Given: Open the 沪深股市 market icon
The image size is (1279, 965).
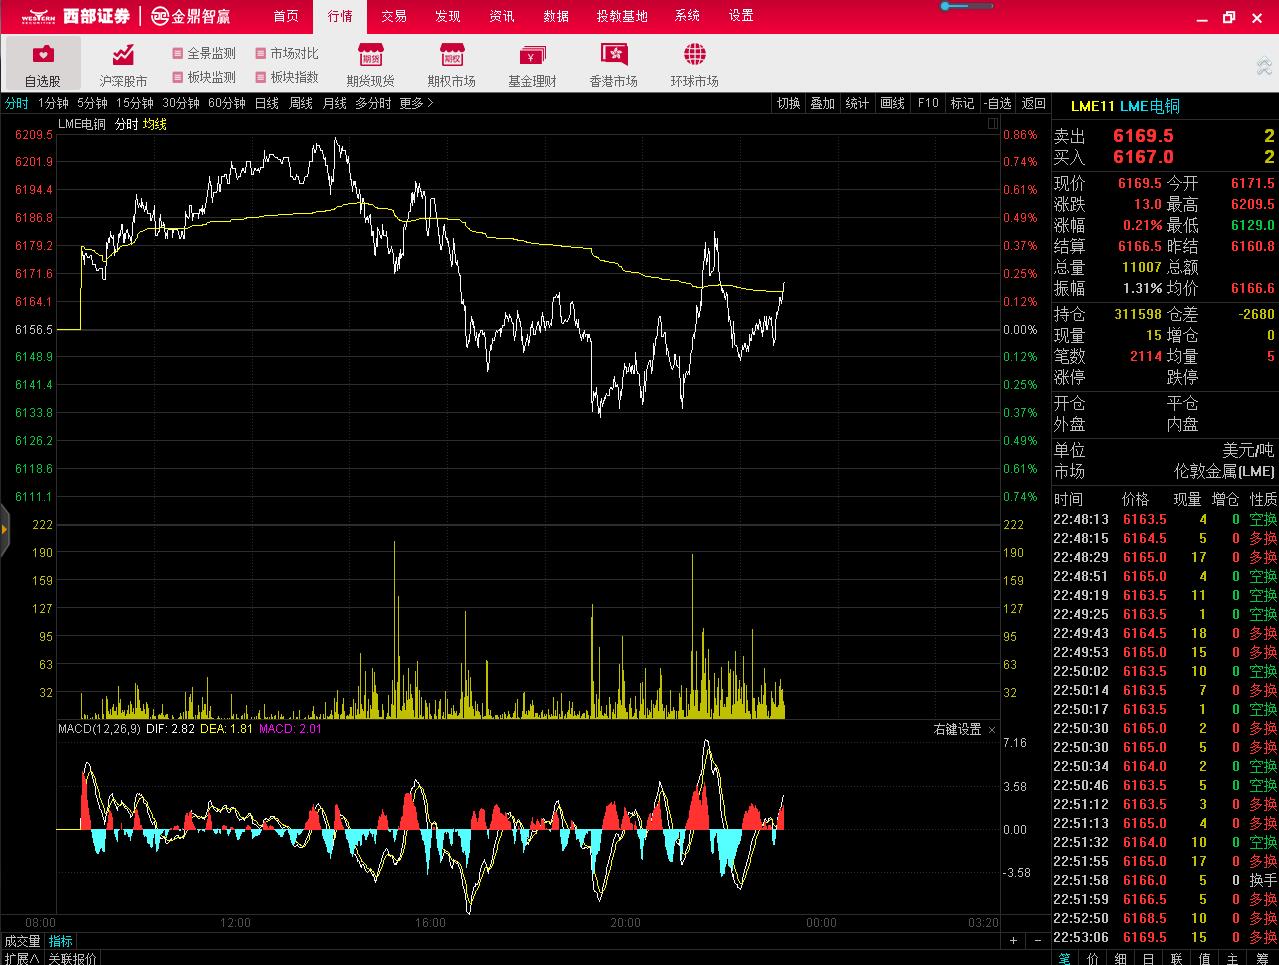Looking at the screenshot, I should (x=123, y=55).
